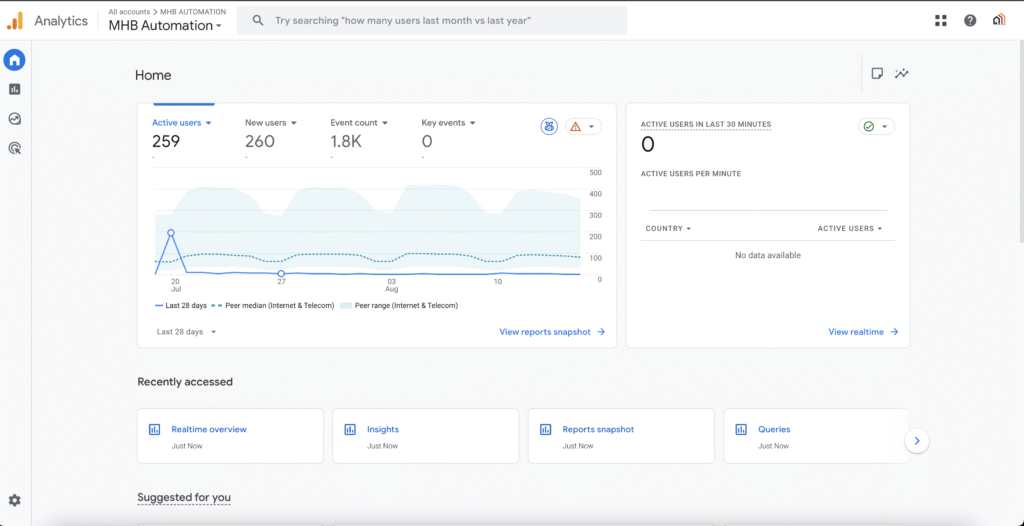Click the orange warning triangle icon
Image resolution: width=1024 pixels, height=526 pixels.
click(x=575, y=127)
